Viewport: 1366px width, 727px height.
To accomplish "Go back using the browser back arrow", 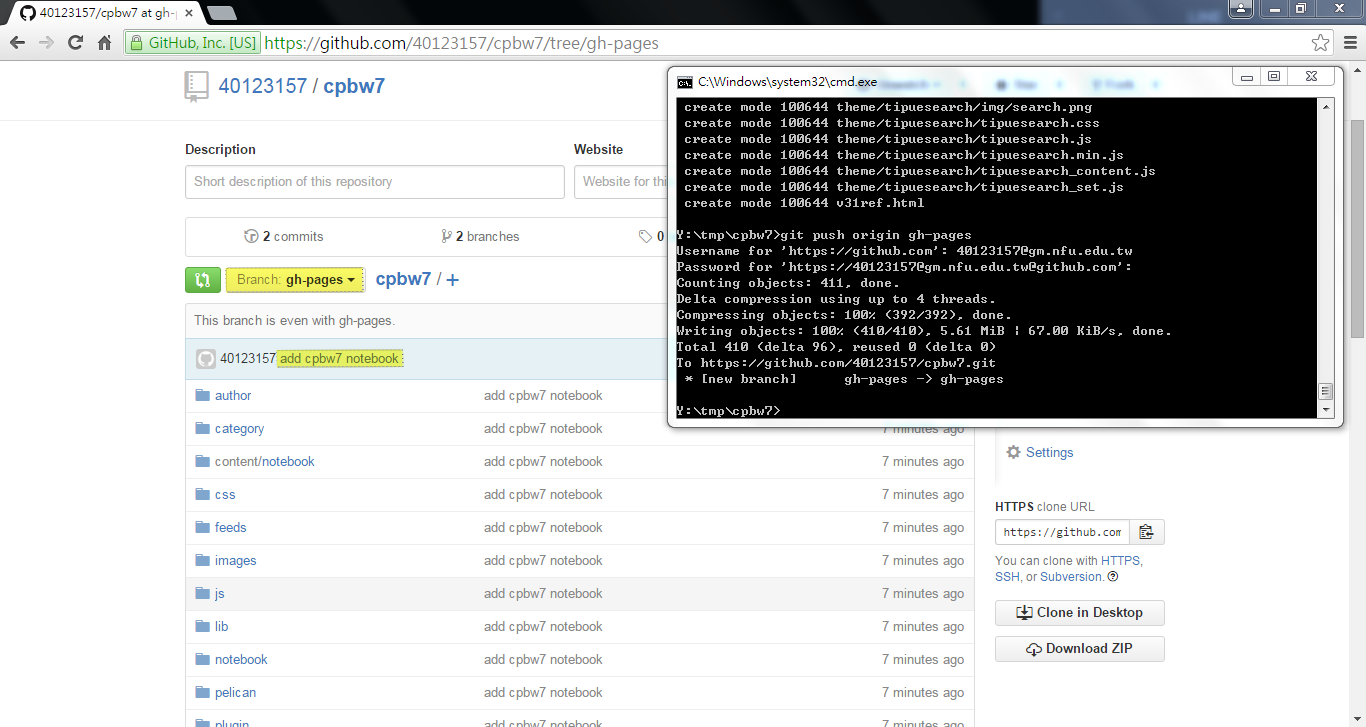I will click(17, 43).
